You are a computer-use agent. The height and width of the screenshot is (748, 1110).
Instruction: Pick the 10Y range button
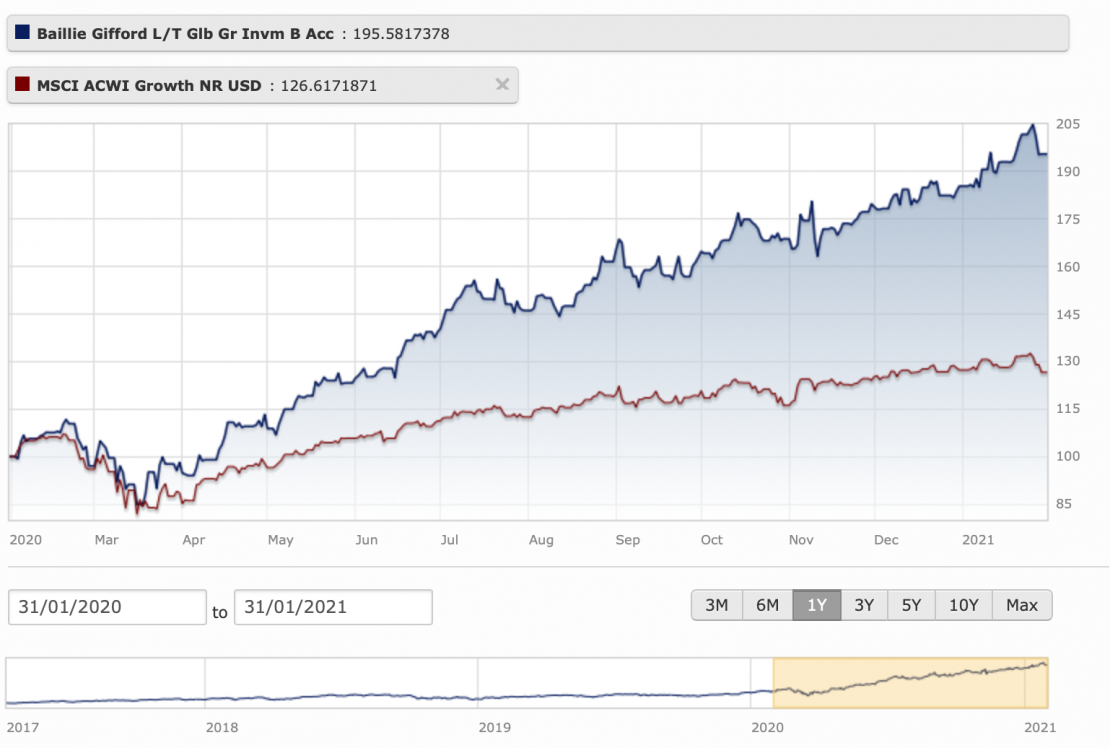pos(963,605)
